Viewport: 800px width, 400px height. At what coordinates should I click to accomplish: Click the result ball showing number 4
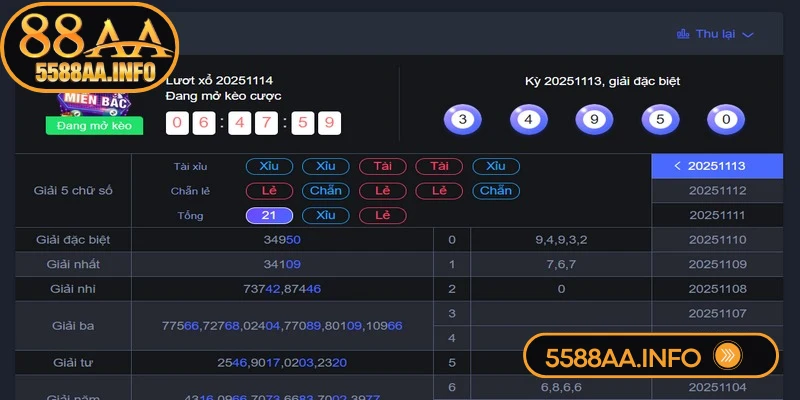coord(527,120)
